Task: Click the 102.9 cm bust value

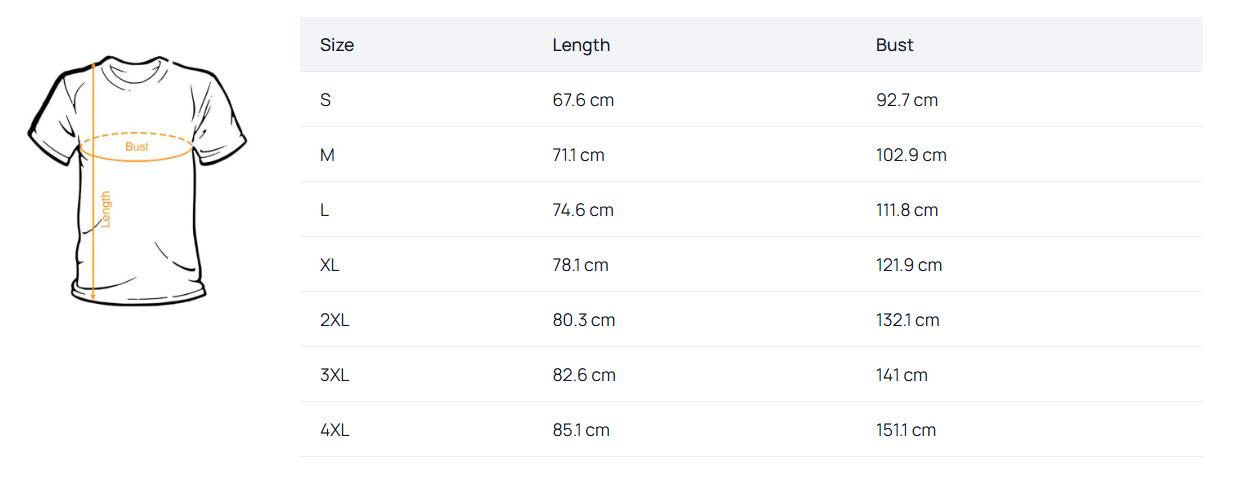Action: click(911, 155)
